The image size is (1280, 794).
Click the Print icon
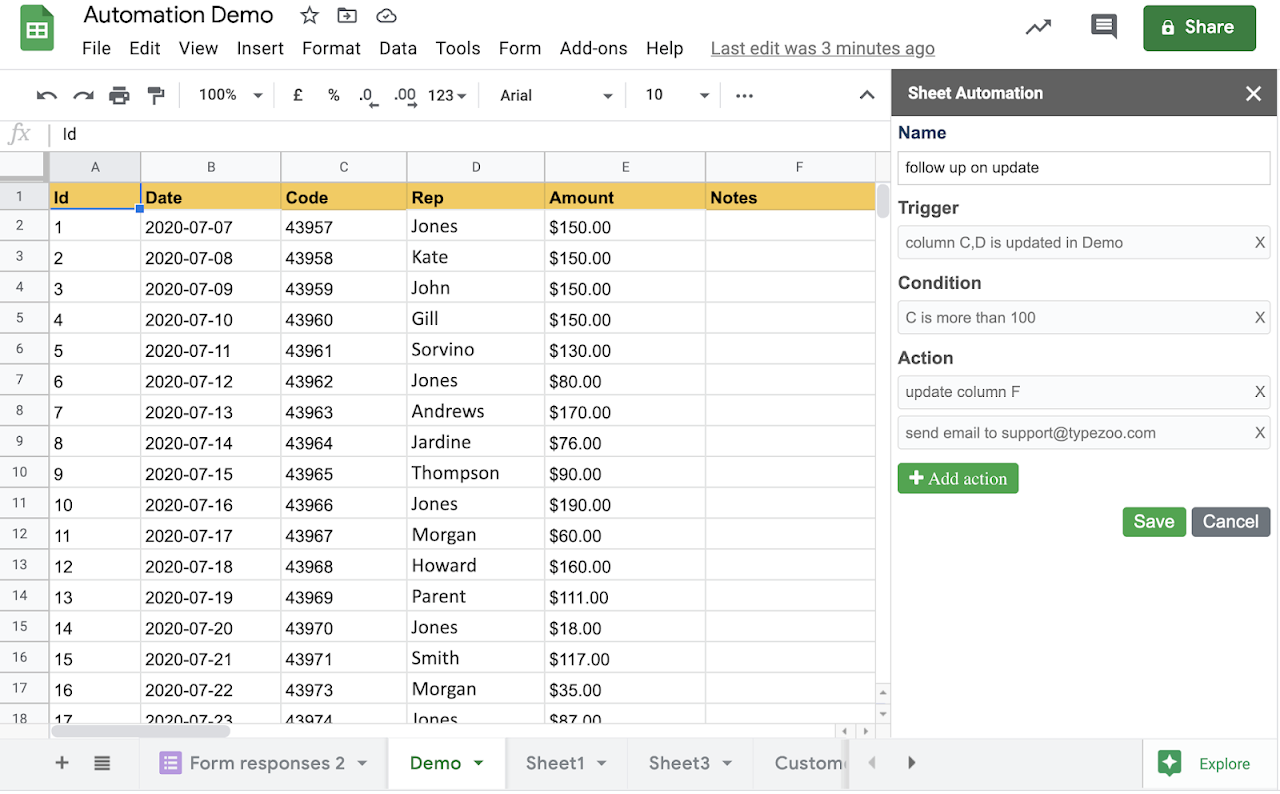pos(119,95)
